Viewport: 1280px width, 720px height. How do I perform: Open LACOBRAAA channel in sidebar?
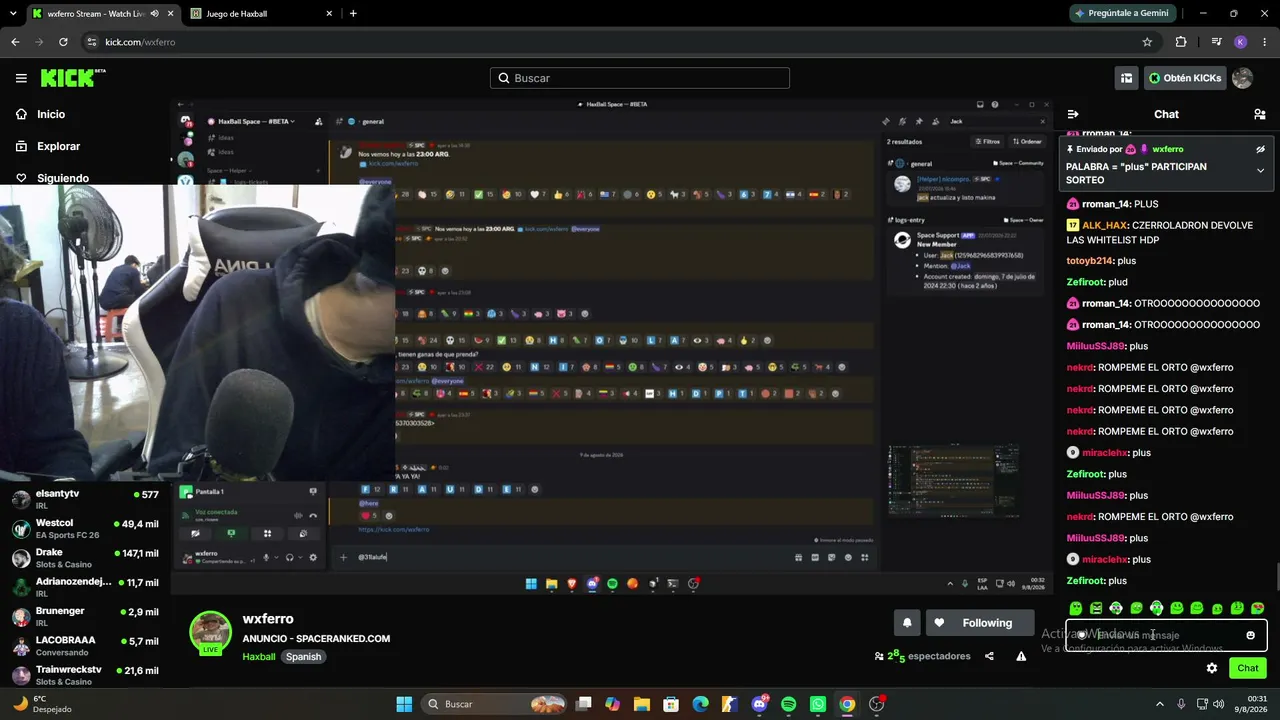pyautogui.click(x=85, y=646)
